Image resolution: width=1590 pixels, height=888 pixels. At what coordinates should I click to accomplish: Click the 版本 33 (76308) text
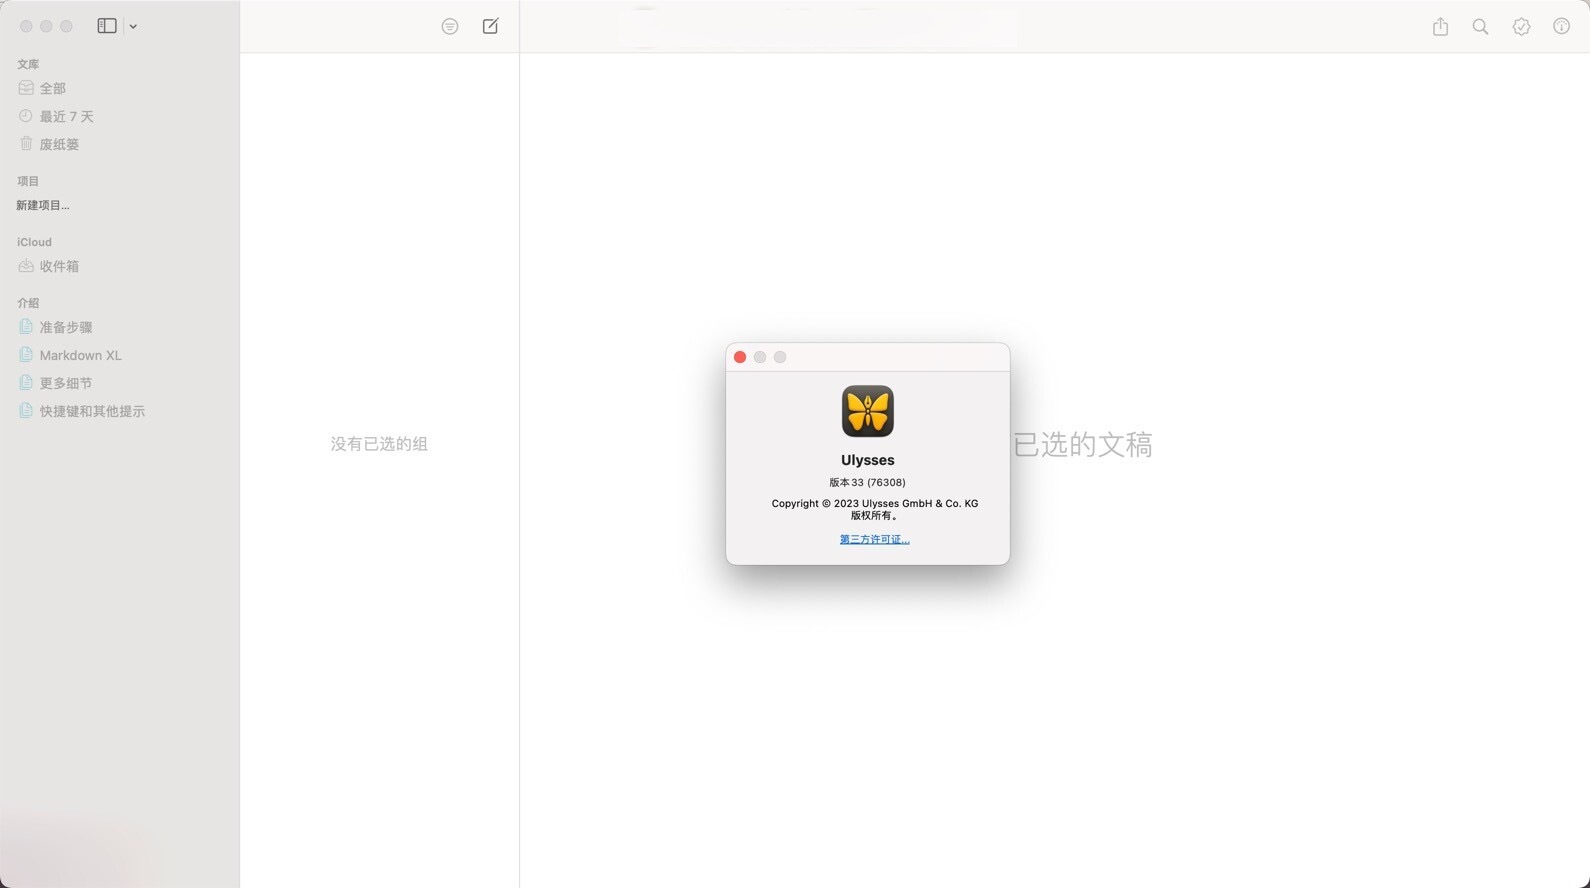(868, 482)
